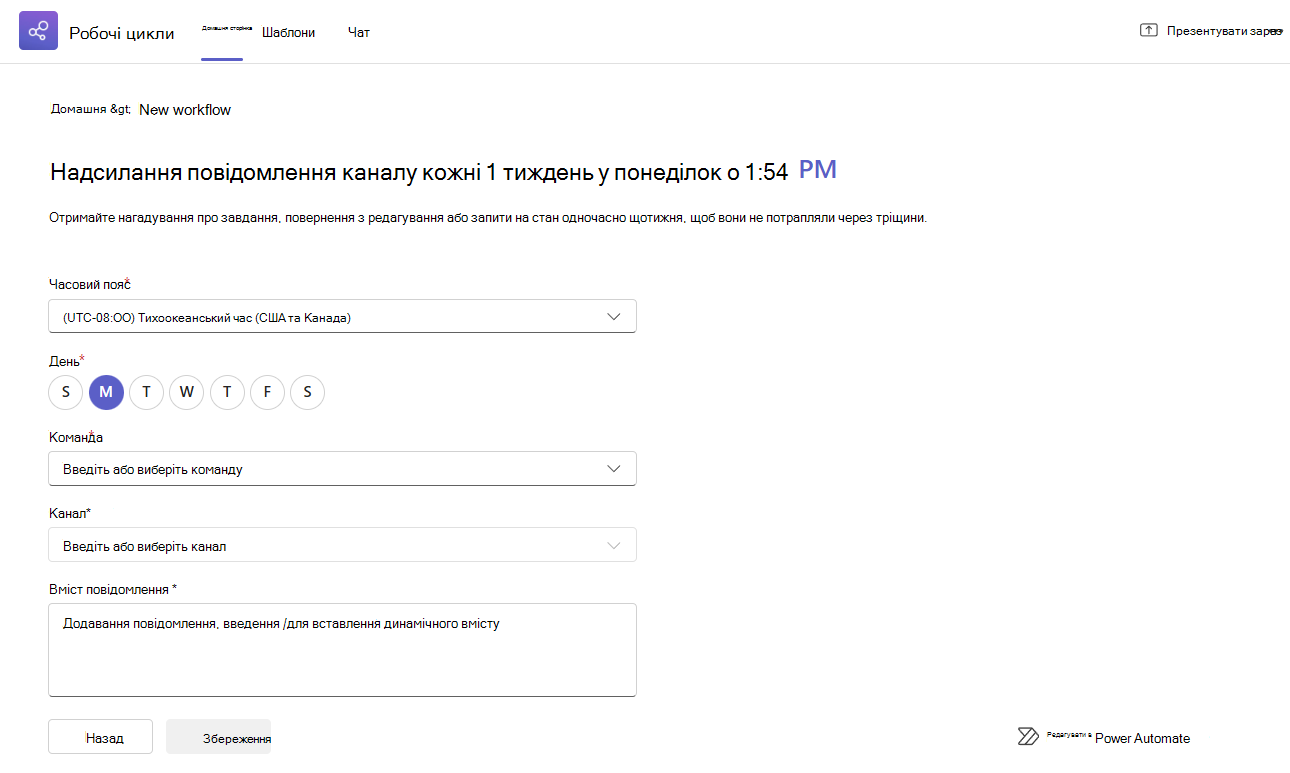Click the present request upload icon

(1148, 31)
